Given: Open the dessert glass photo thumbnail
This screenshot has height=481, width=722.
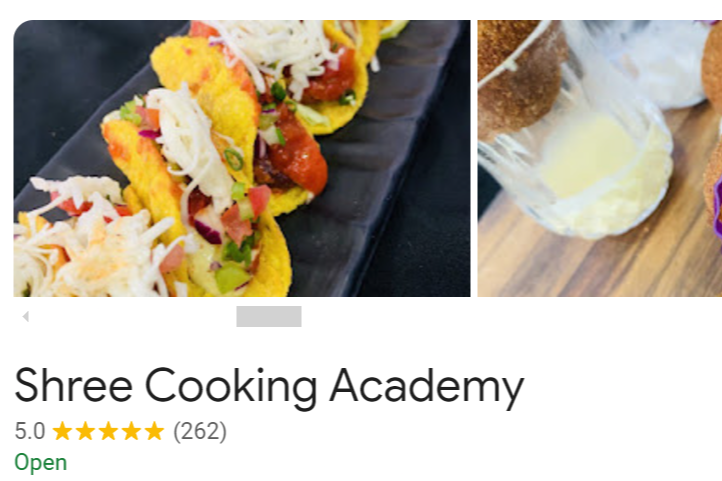Looking at the screenshot, I should 600,158.
